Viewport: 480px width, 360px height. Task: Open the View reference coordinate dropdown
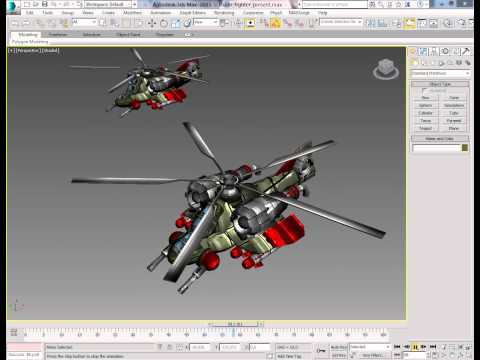pos(206,22)
